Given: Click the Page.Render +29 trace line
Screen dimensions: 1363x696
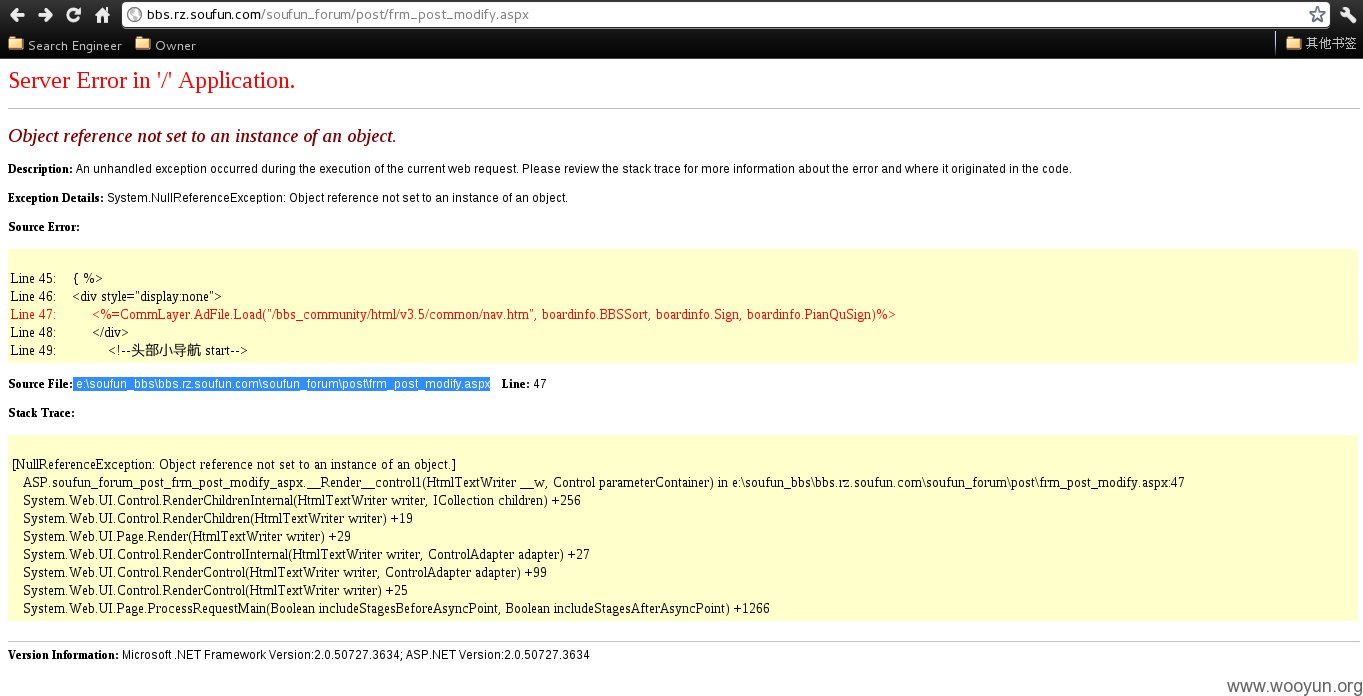Looking at the screenshot, I should tap(186, 537).
